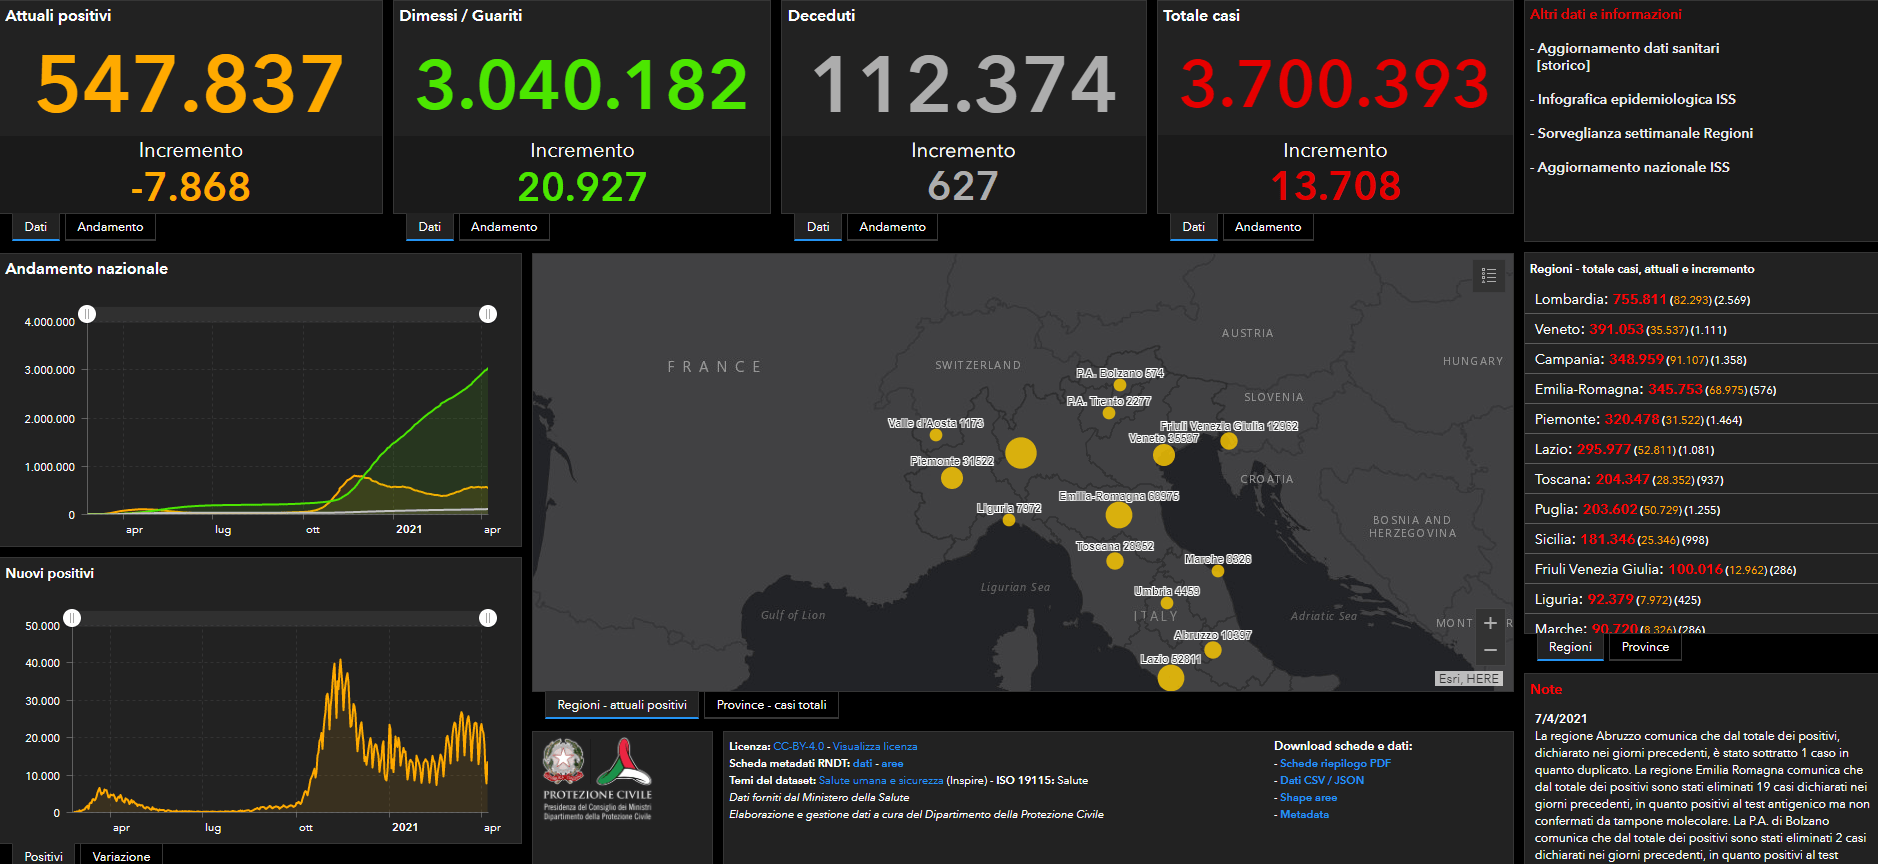Switch map to Province - casi totali
Image resolution: width=1878 pixels, height=864 pixels.
coord(771,705)
